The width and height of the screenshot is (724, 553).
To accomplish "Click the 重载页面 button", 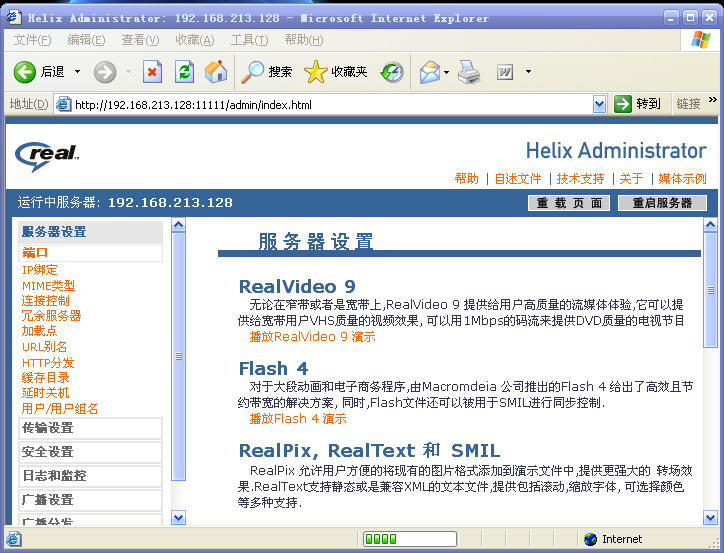I will point(569,203).
